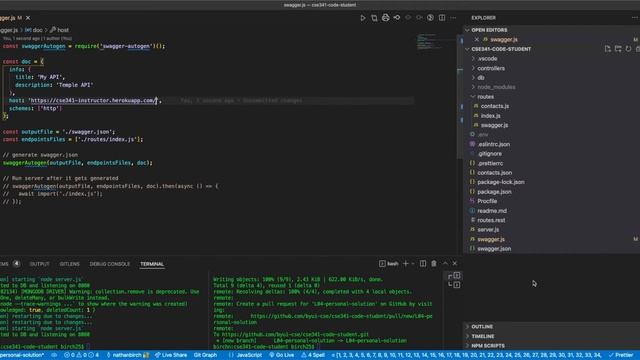The height and width of the screenshot is (360, 640).
Task: Open package-lock.json file
Action: point(501,182)
